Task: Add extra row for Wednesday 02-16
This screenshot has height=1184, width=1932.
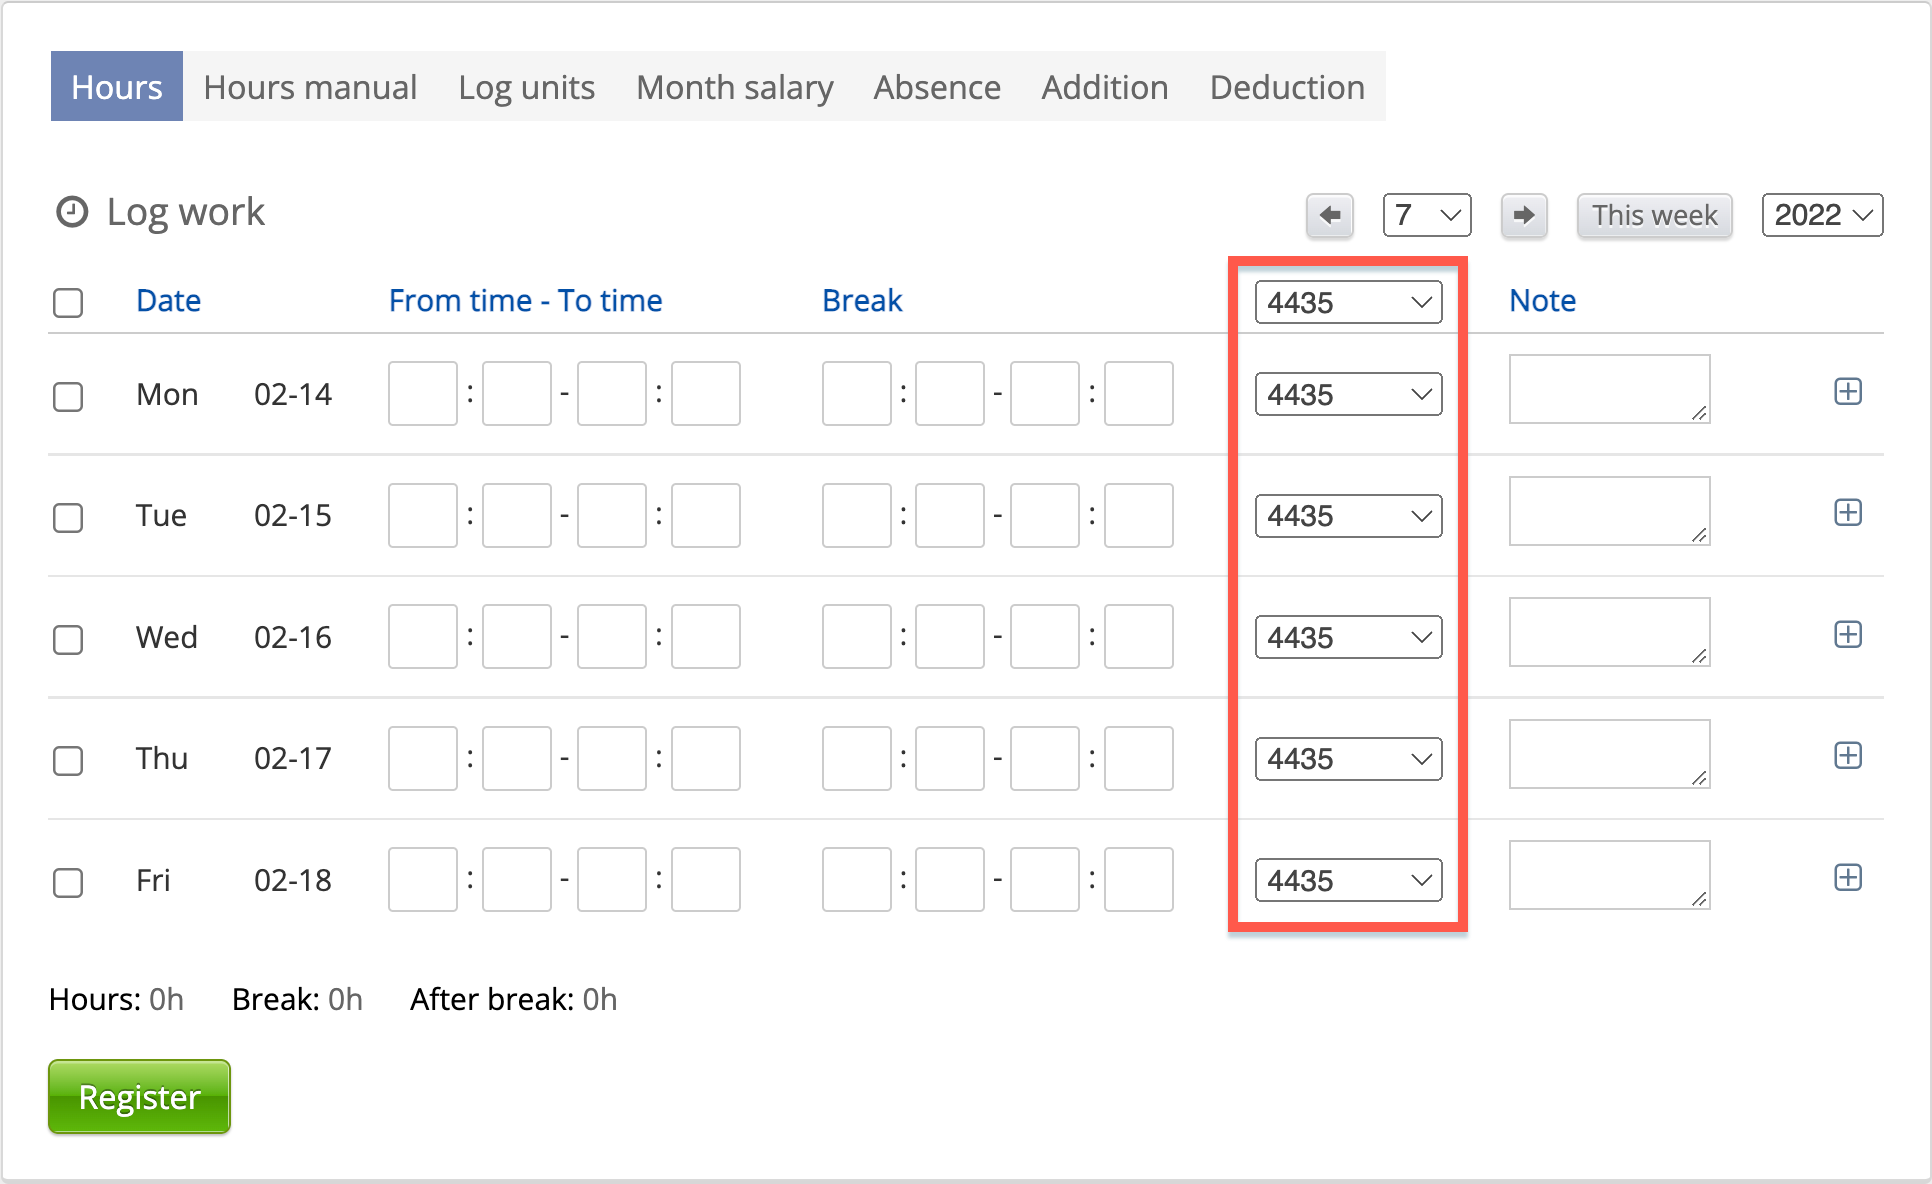Action: click(1847, 635)
